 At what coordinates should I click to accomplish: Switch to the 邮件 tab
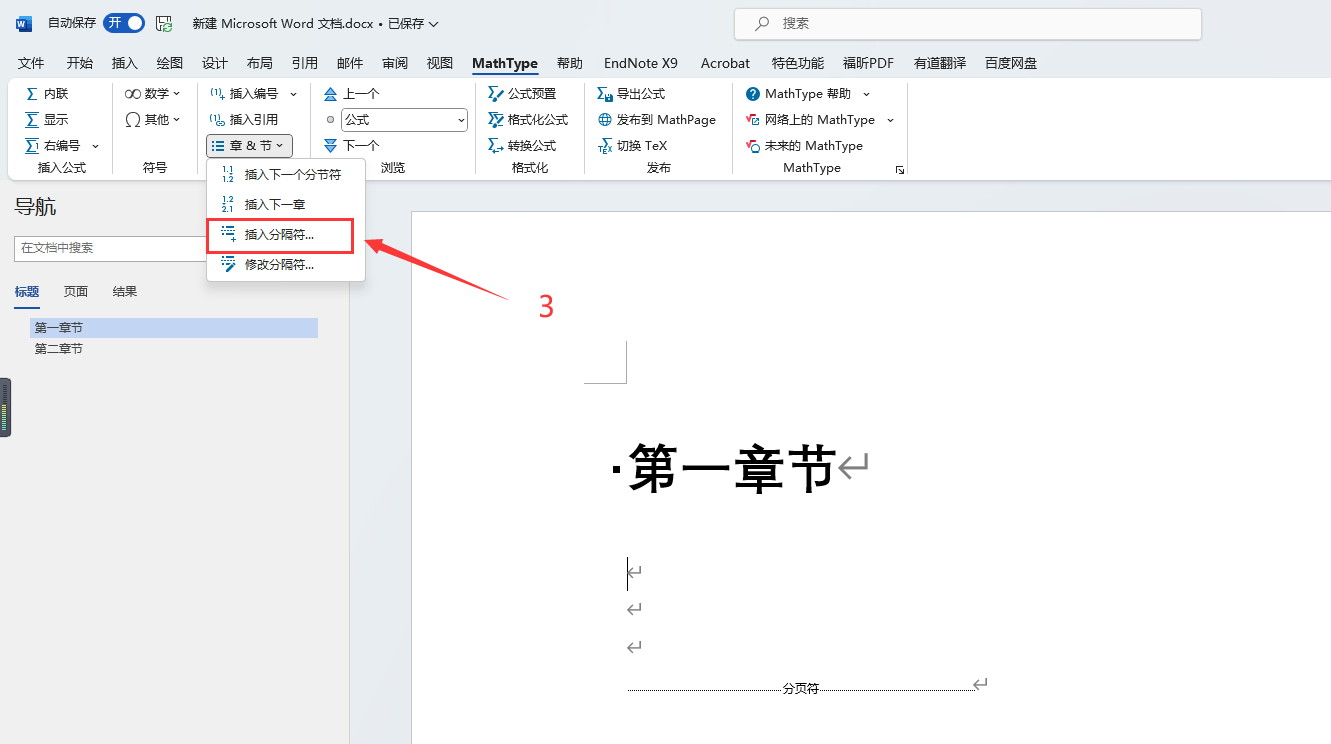click(350, 63)
